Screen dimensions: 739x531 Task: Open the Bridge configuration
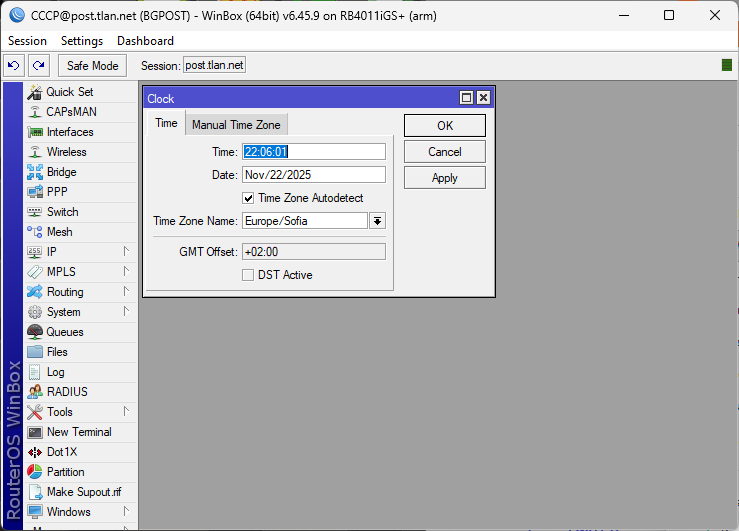click(x=61, y=172)
